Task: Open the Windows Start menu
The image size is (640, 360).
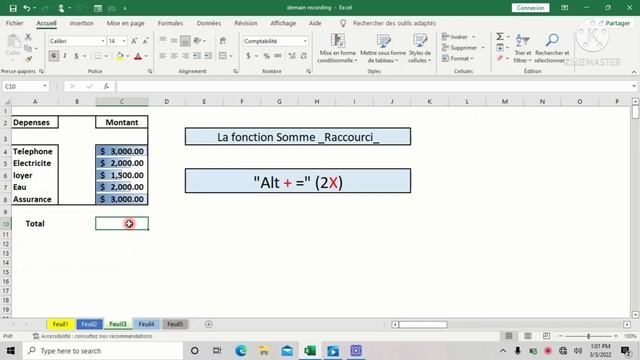Action: coord(11,351)
